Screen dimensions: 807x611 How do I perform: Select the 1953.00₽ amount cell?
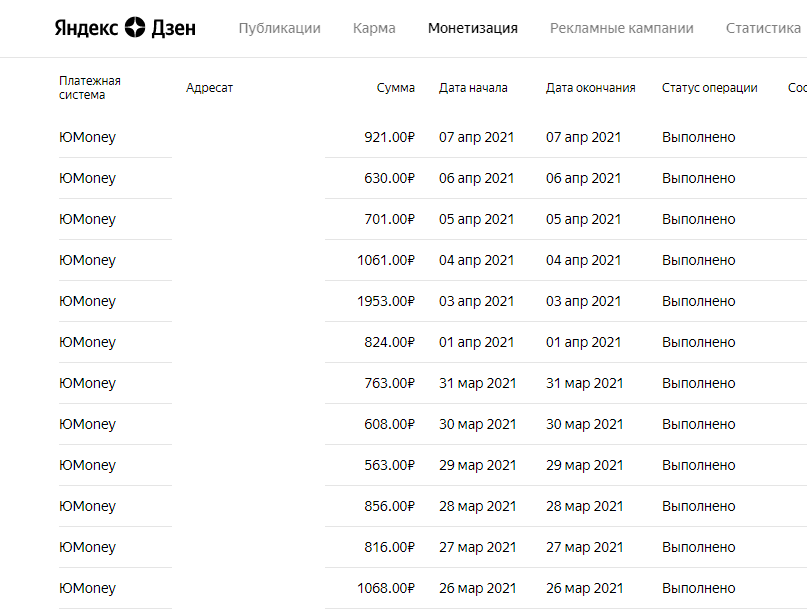[x=385, y=301]
